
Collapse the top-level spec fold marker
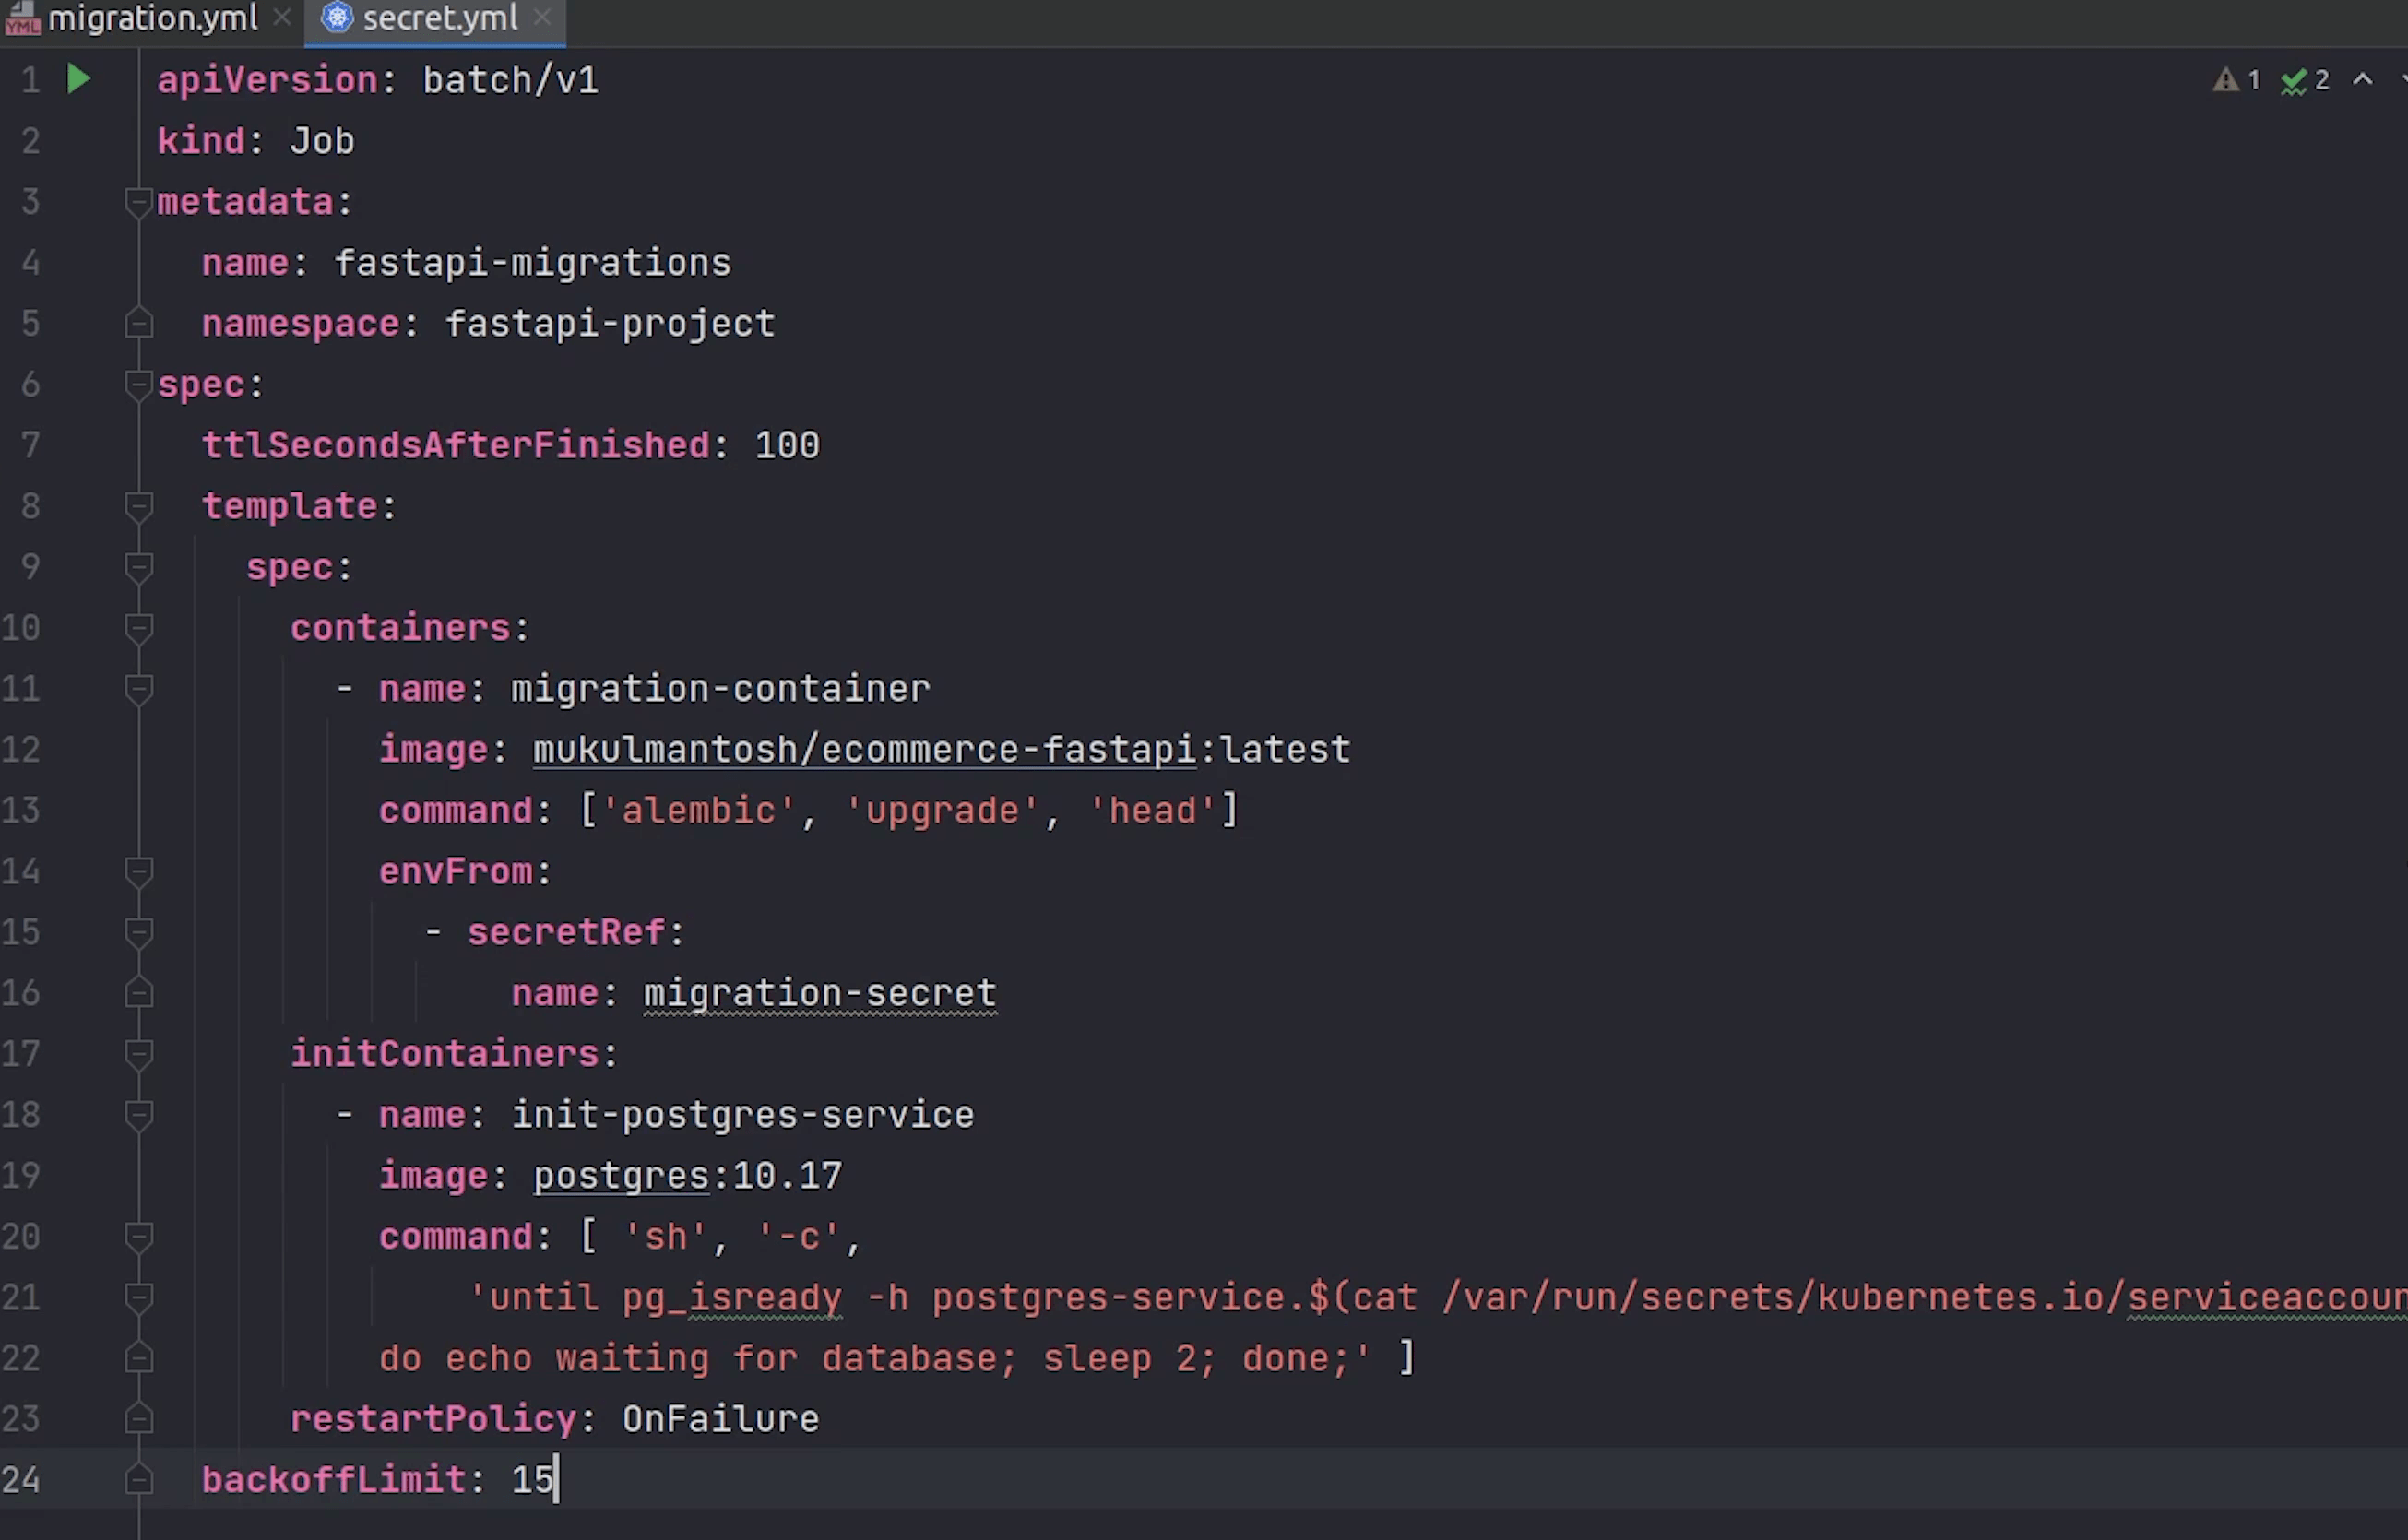click(139, 384)
